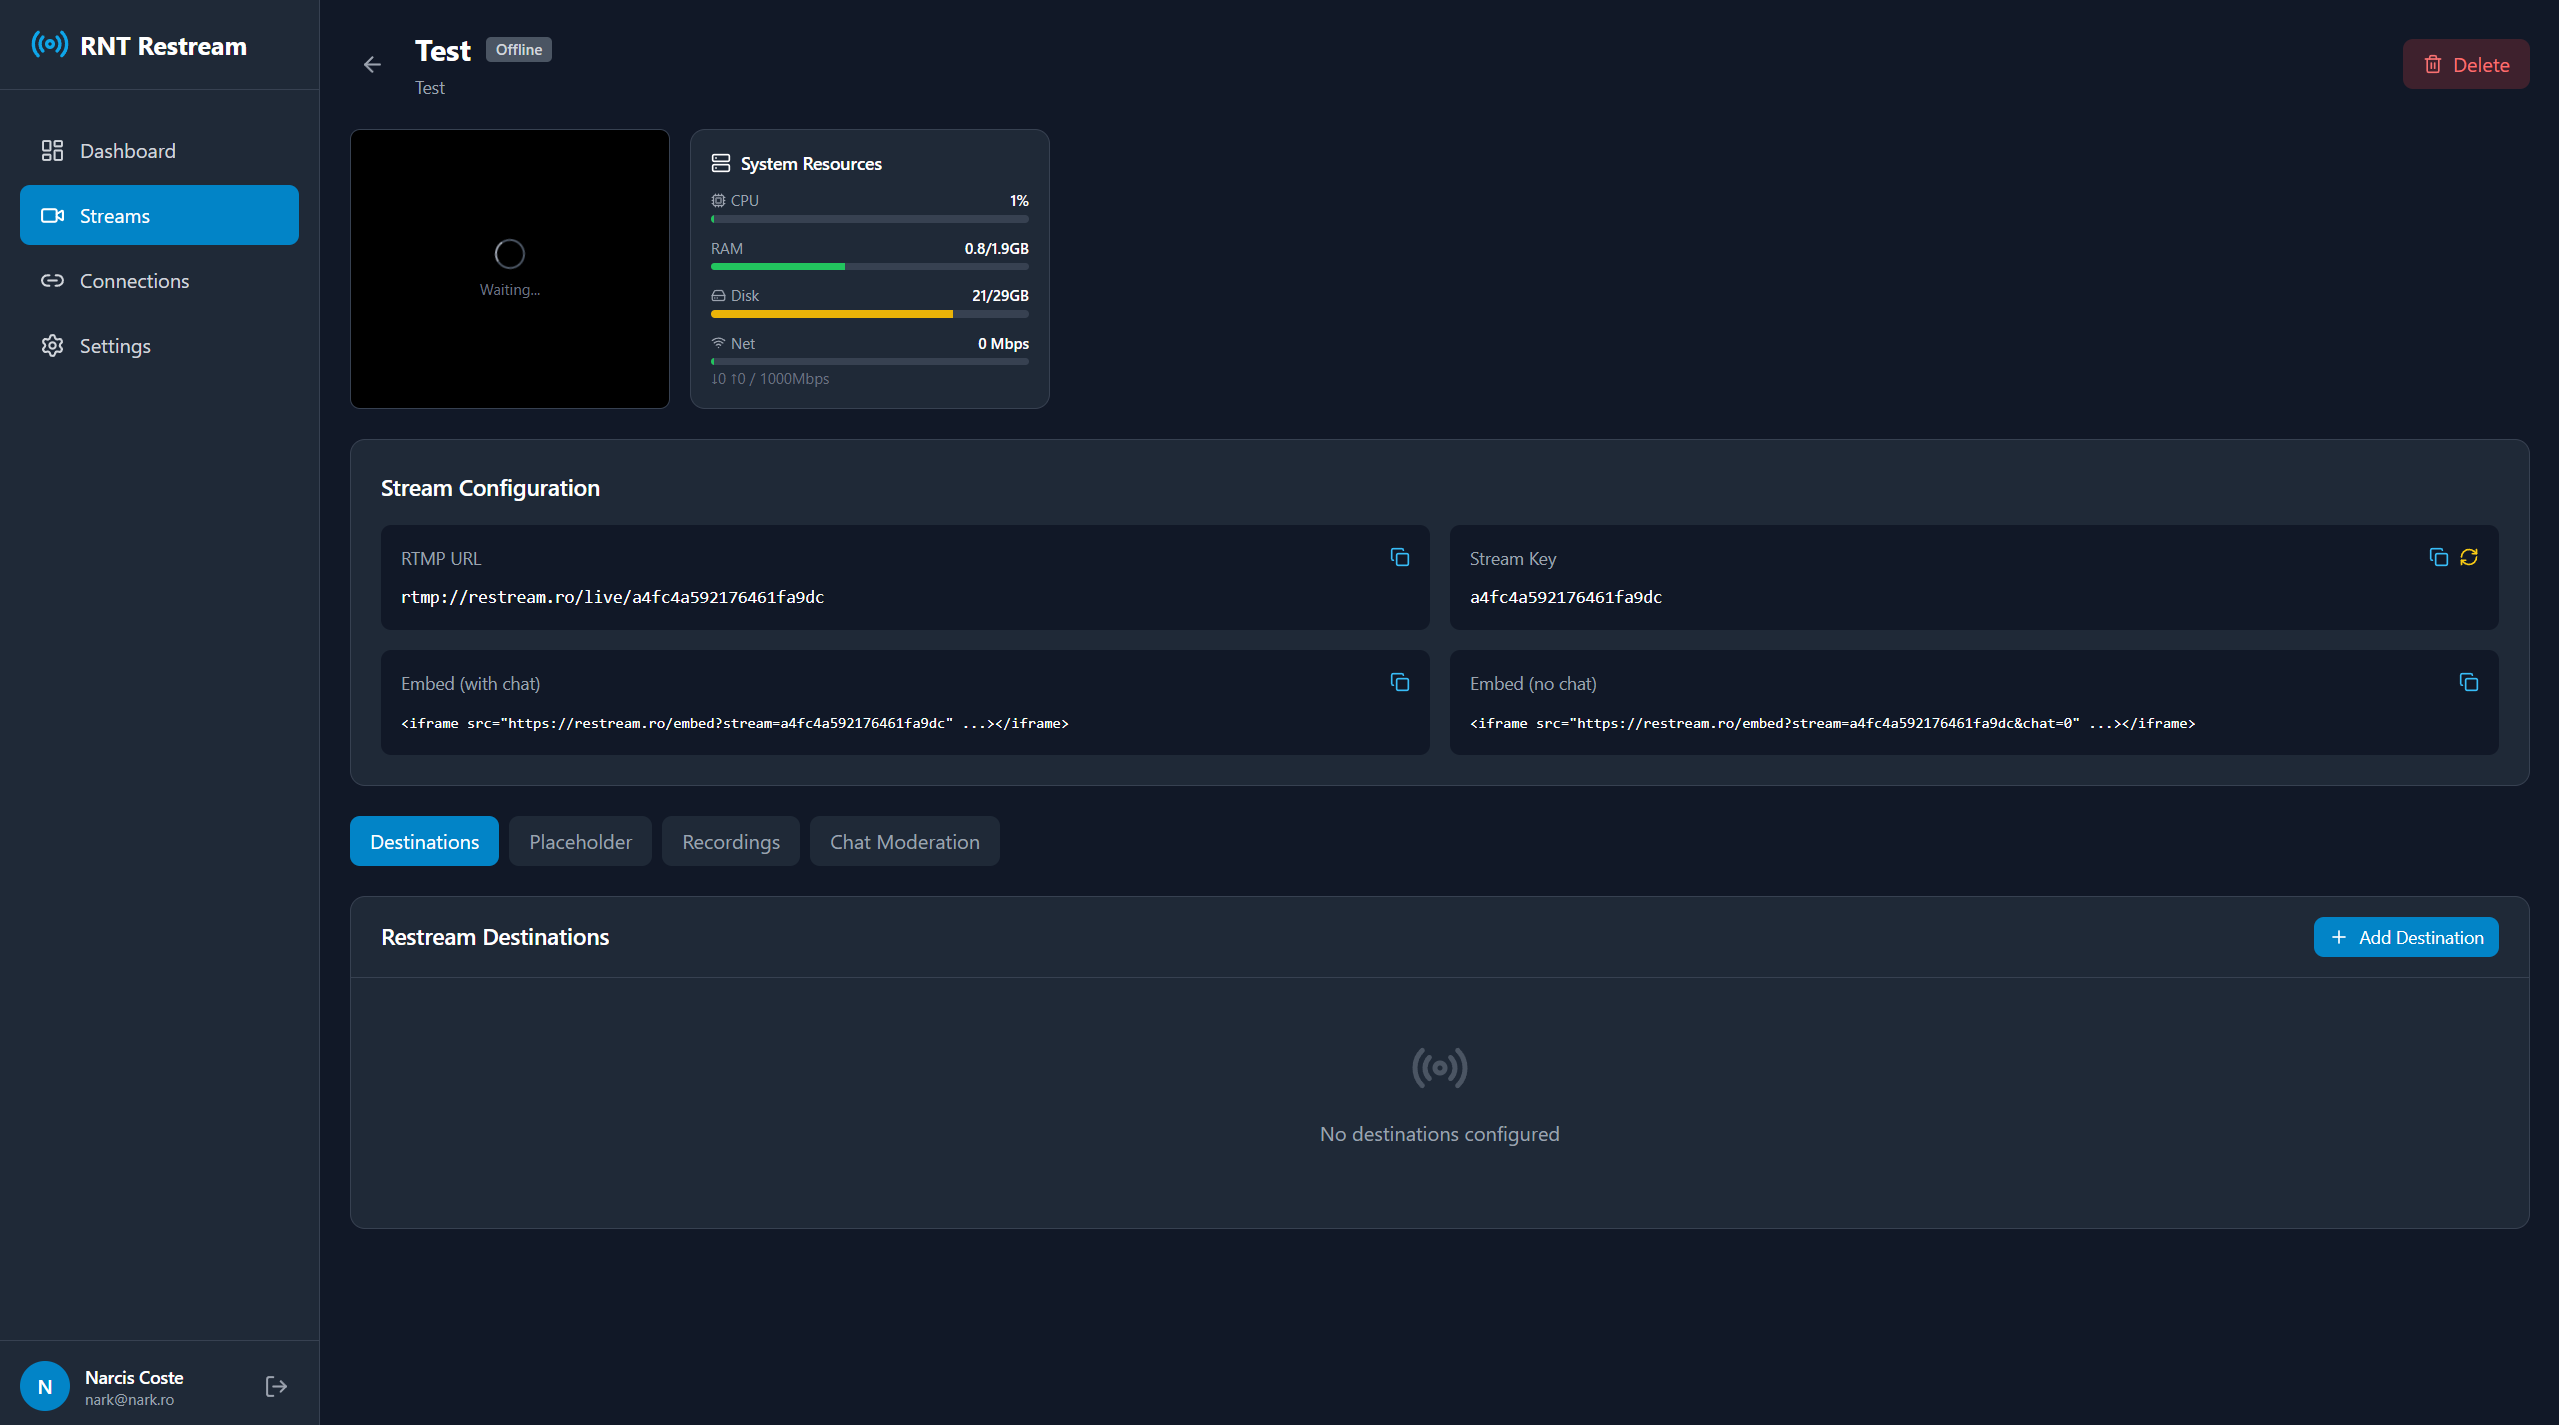Image resolution: width=2559 pixels, height=1425 pixels.
Task: Switch to the Placeholder tab
Action: coord(580,841)
